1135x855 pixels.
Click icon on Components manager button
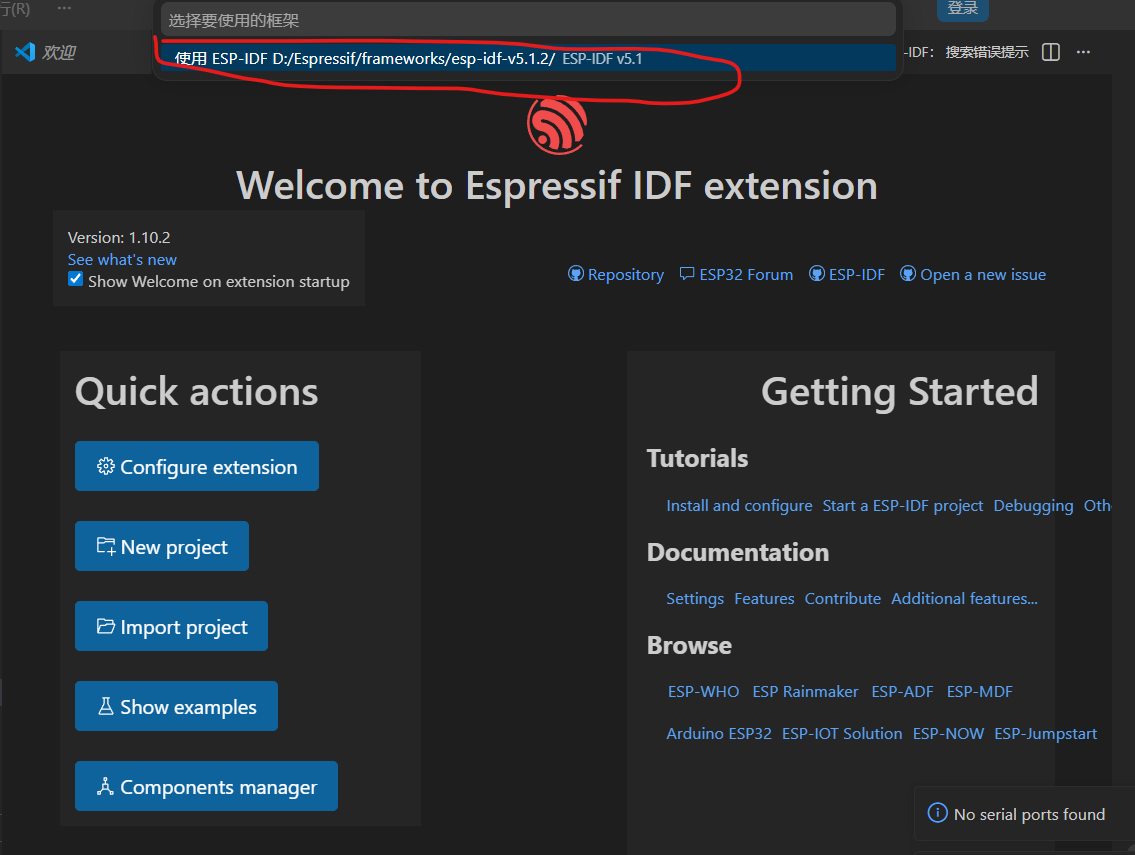[106, 786]
